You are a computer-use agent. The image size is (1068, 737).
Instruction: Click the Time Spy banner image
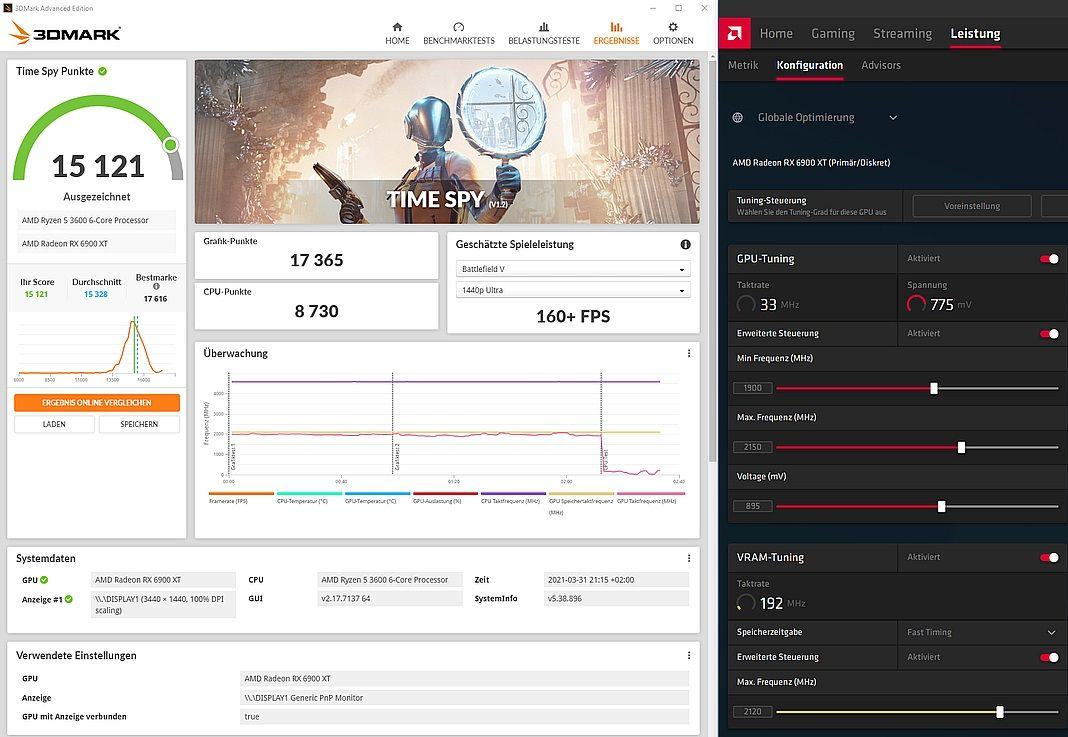(x=447, y=142)
